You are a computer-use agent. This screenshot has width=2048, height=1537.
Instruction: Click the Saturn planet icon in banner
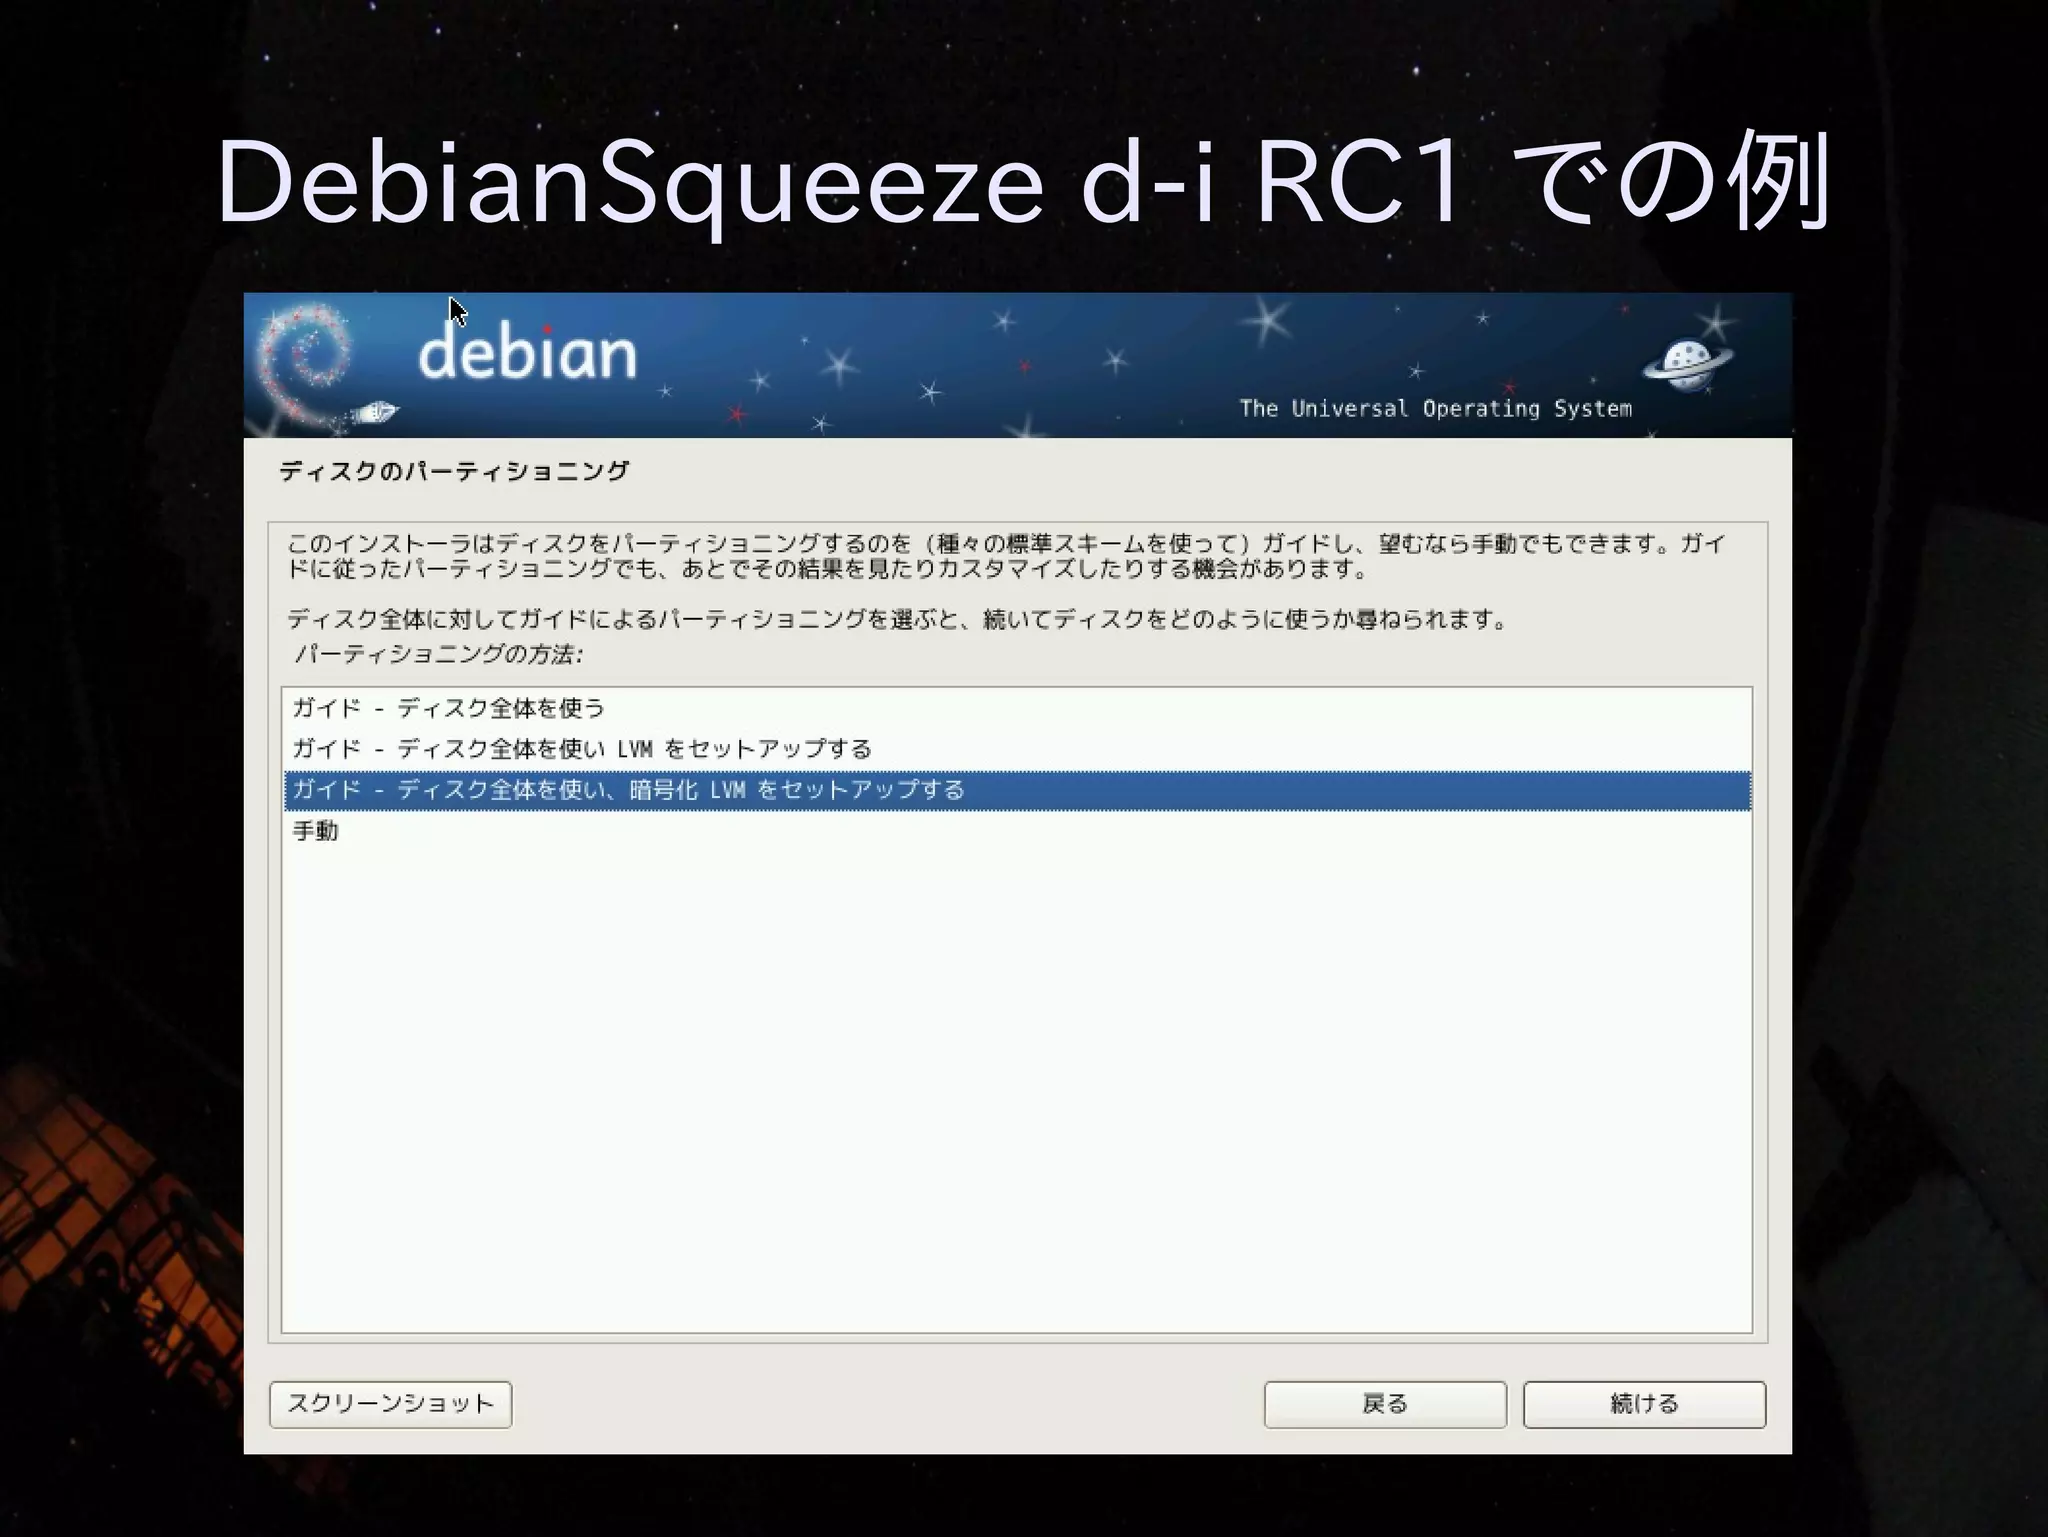[x=1687, y=365]
